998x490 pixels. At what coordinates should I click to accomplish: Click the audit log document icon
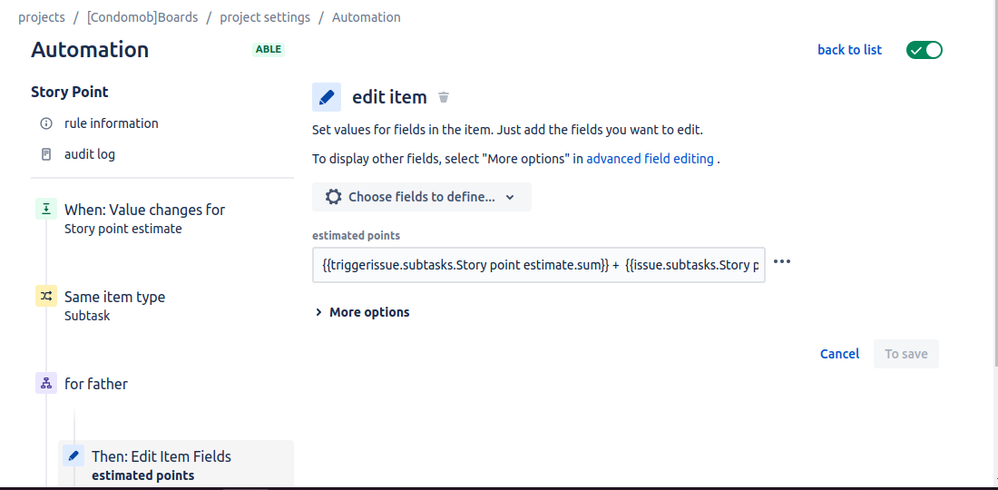pyautogui.click(x=46, y=155)
